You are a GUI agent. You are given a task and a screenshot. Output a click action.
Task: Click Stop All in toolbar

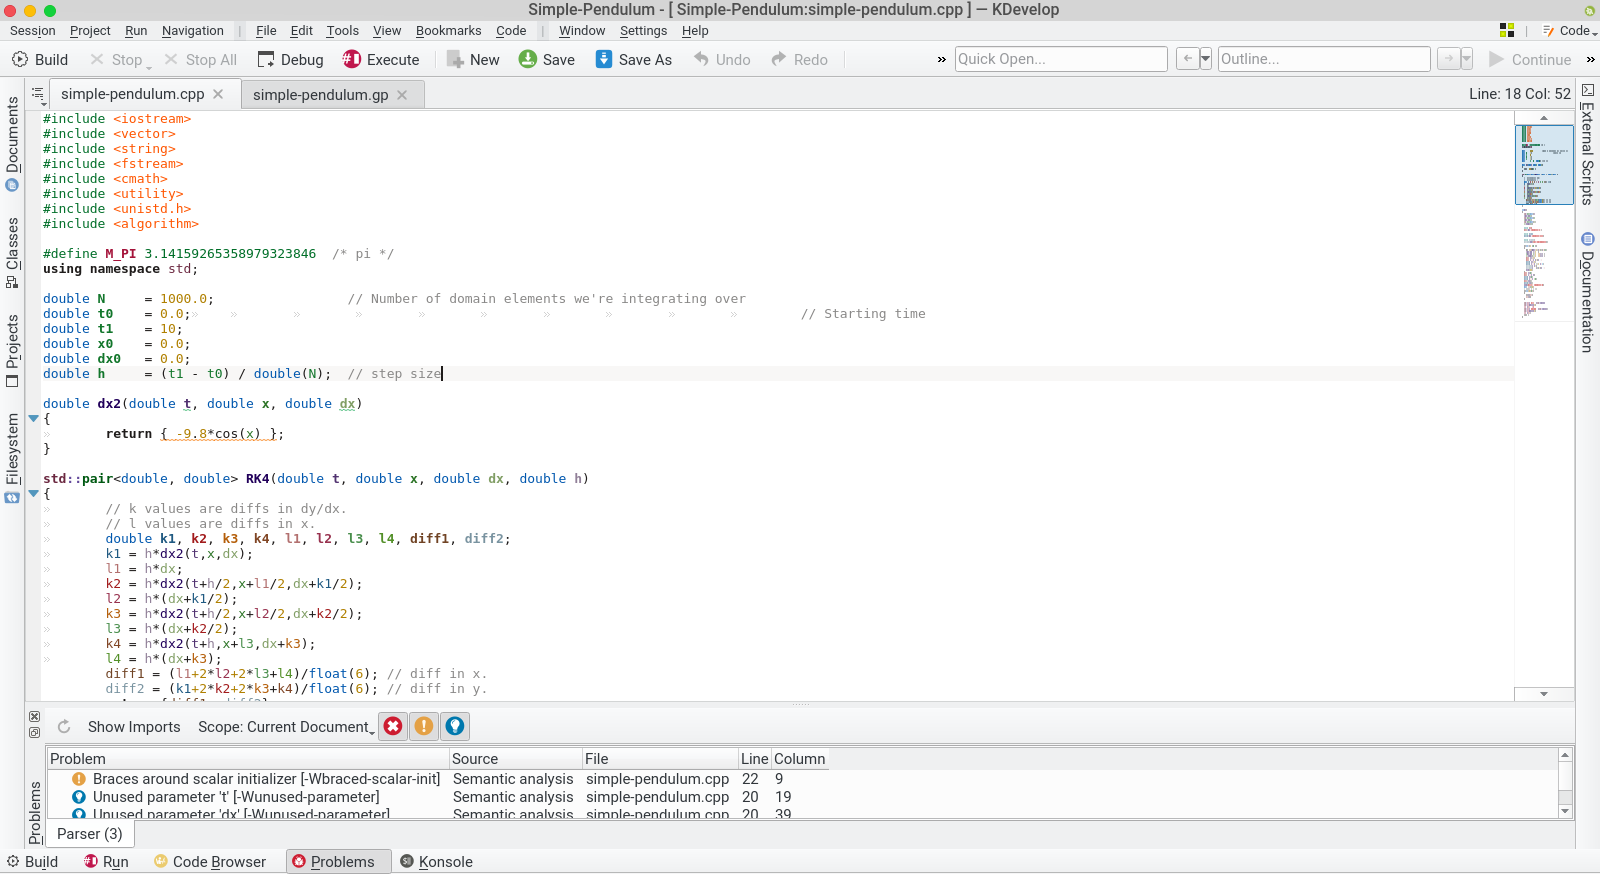201,60
